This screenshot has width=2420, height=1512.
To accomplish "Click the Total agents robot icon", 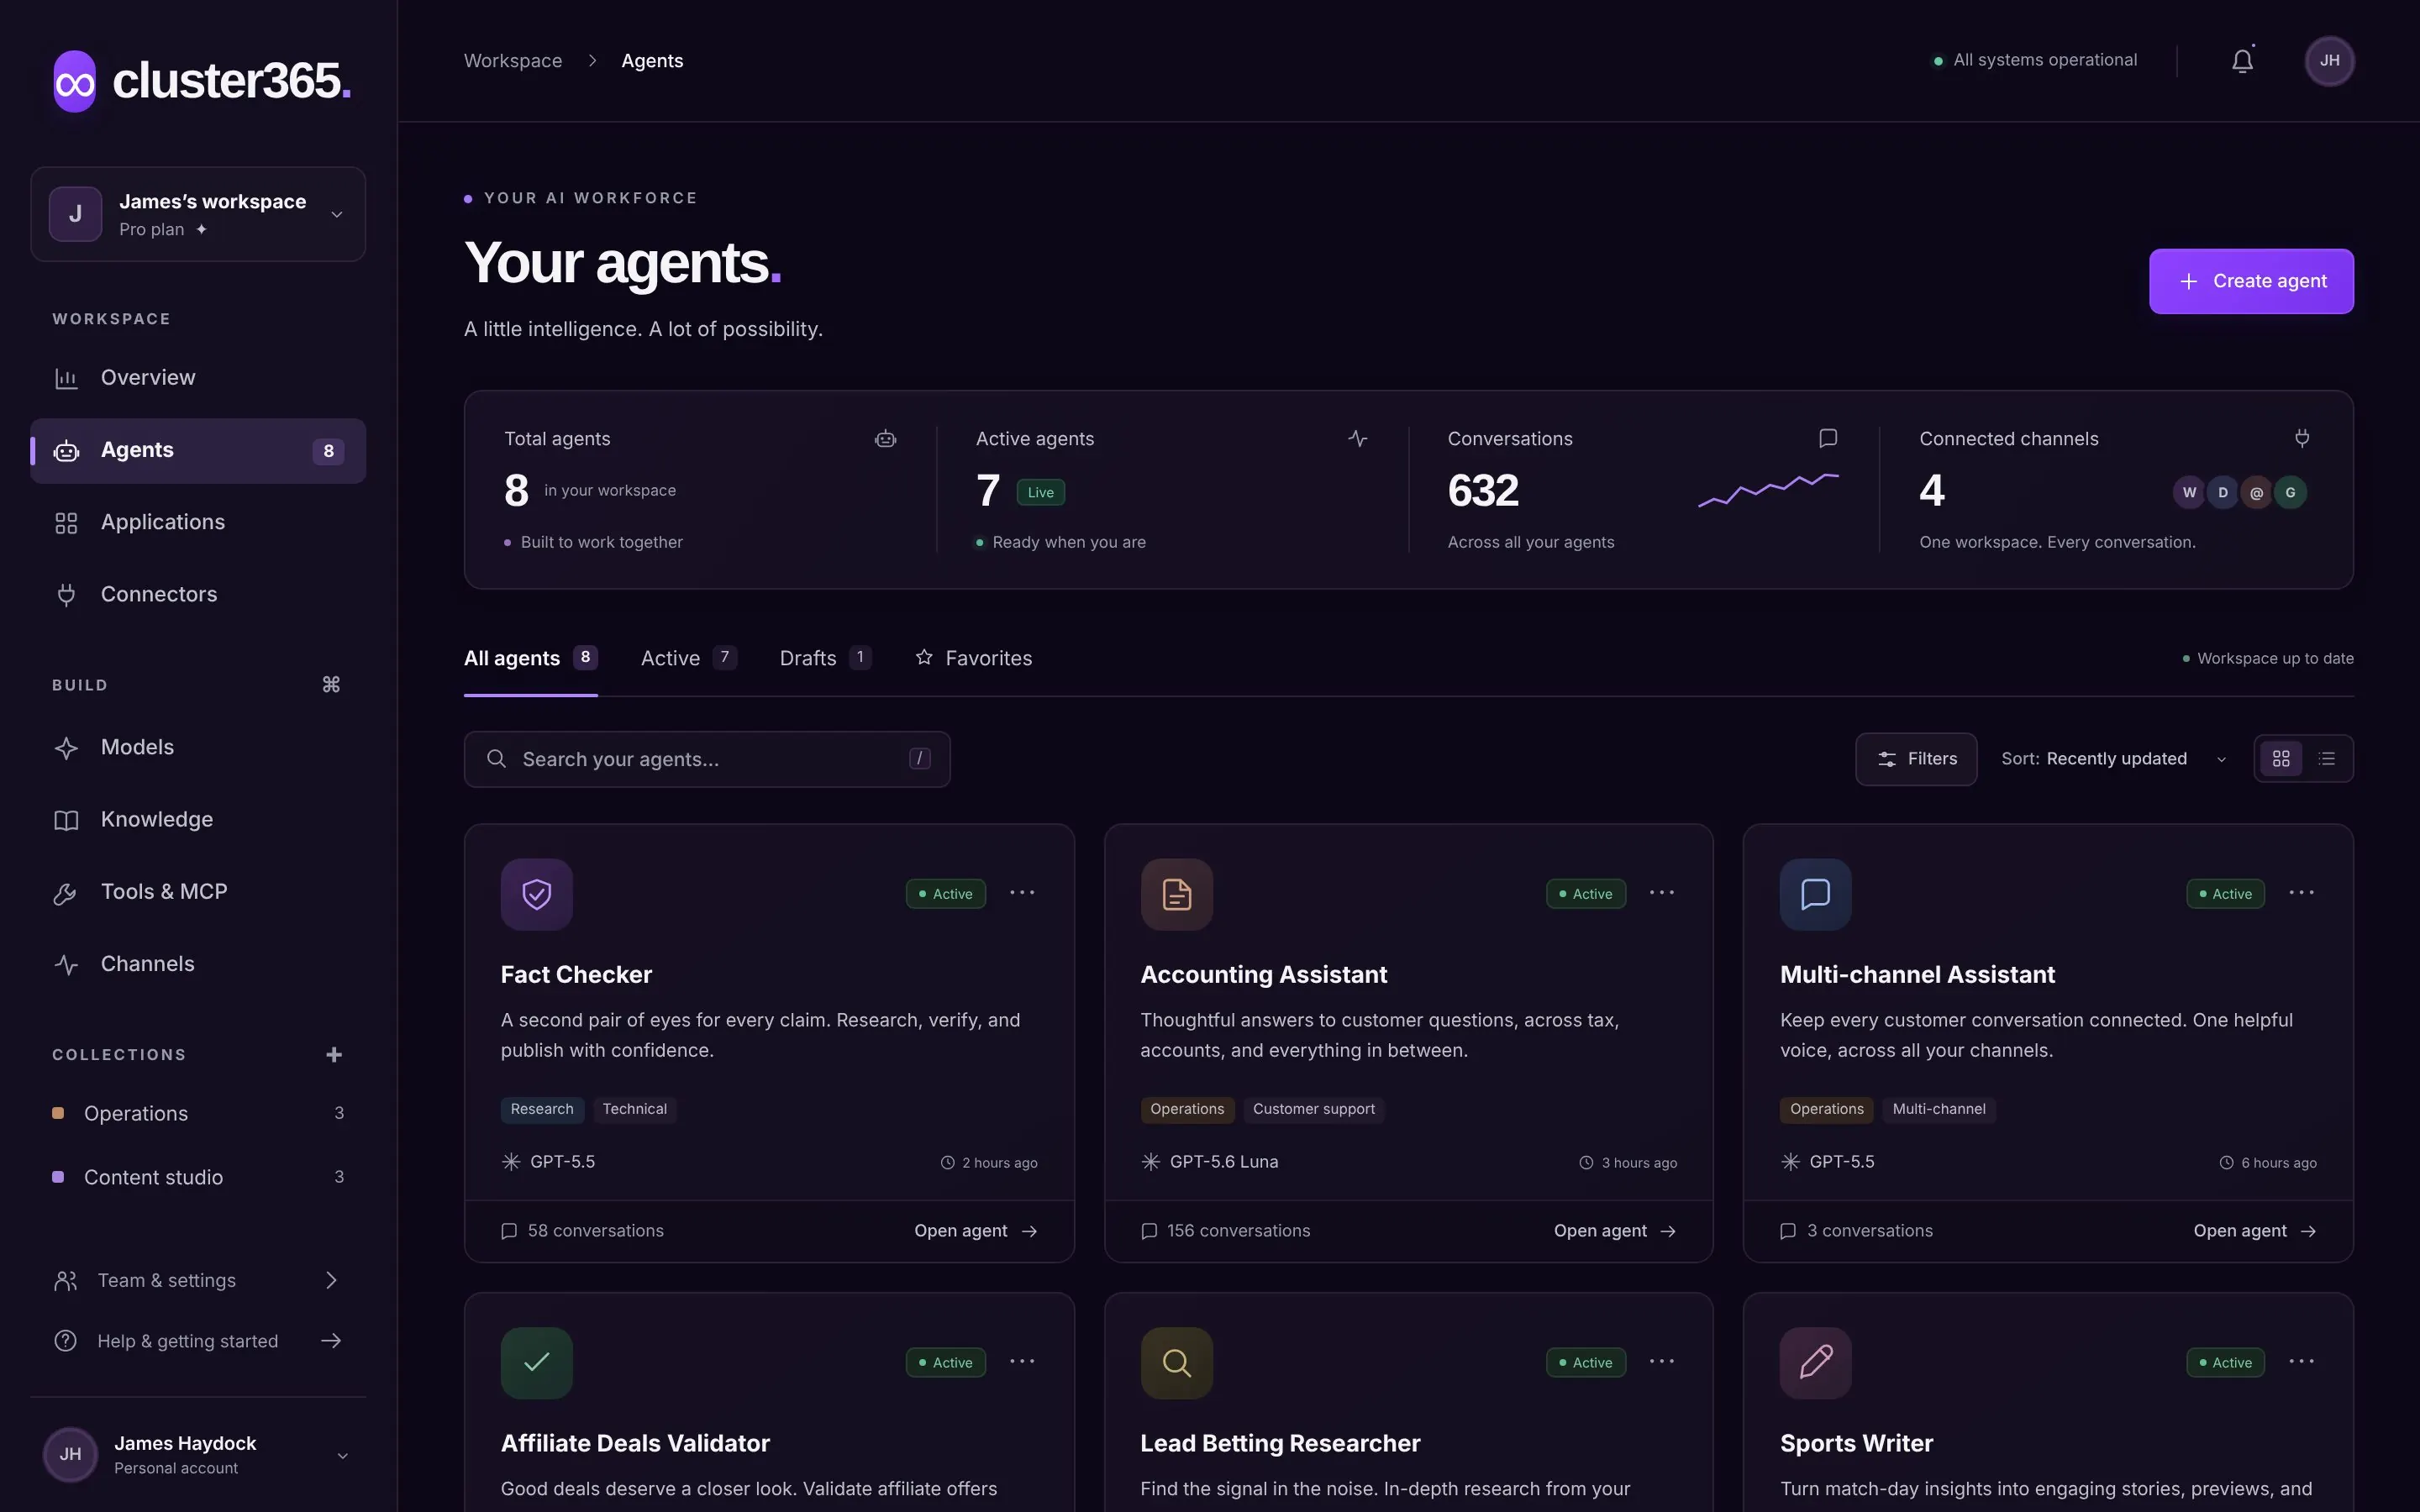I will (x=885, y=438).
